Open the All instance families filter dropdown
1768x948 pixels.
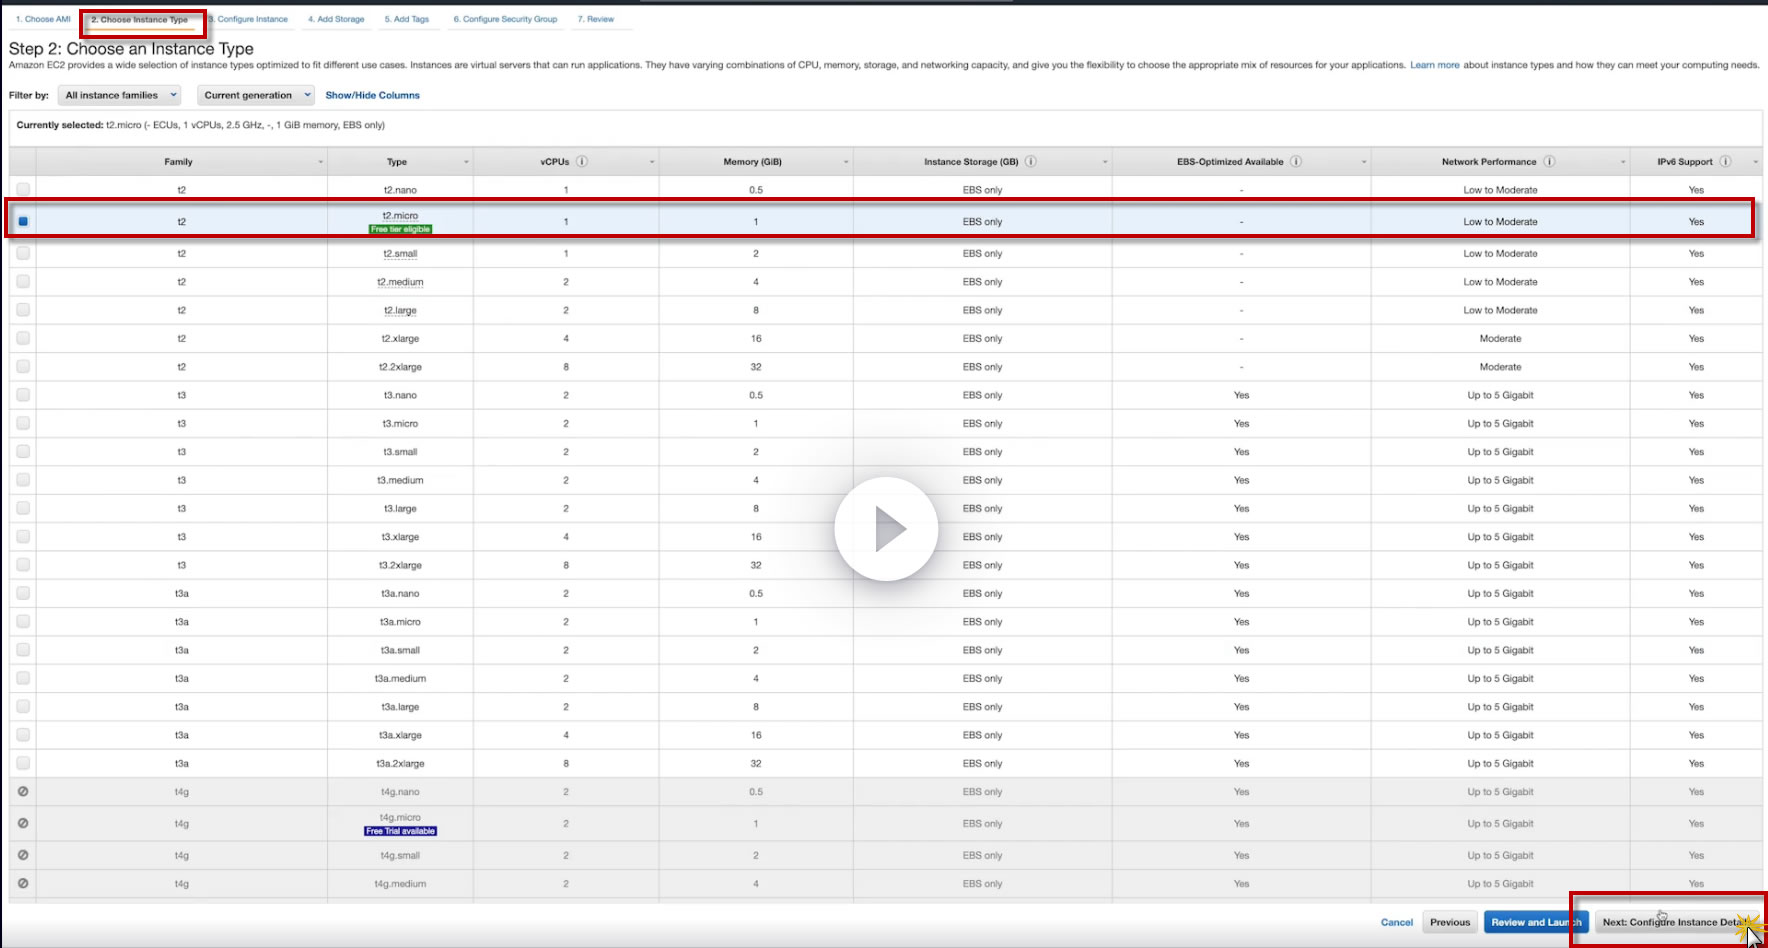[x=120, y=95]
